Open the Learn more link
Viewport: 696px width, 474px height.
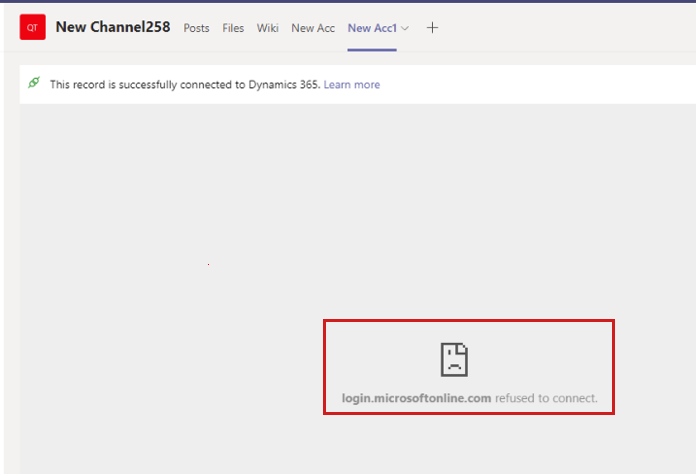tap(352, 84)
